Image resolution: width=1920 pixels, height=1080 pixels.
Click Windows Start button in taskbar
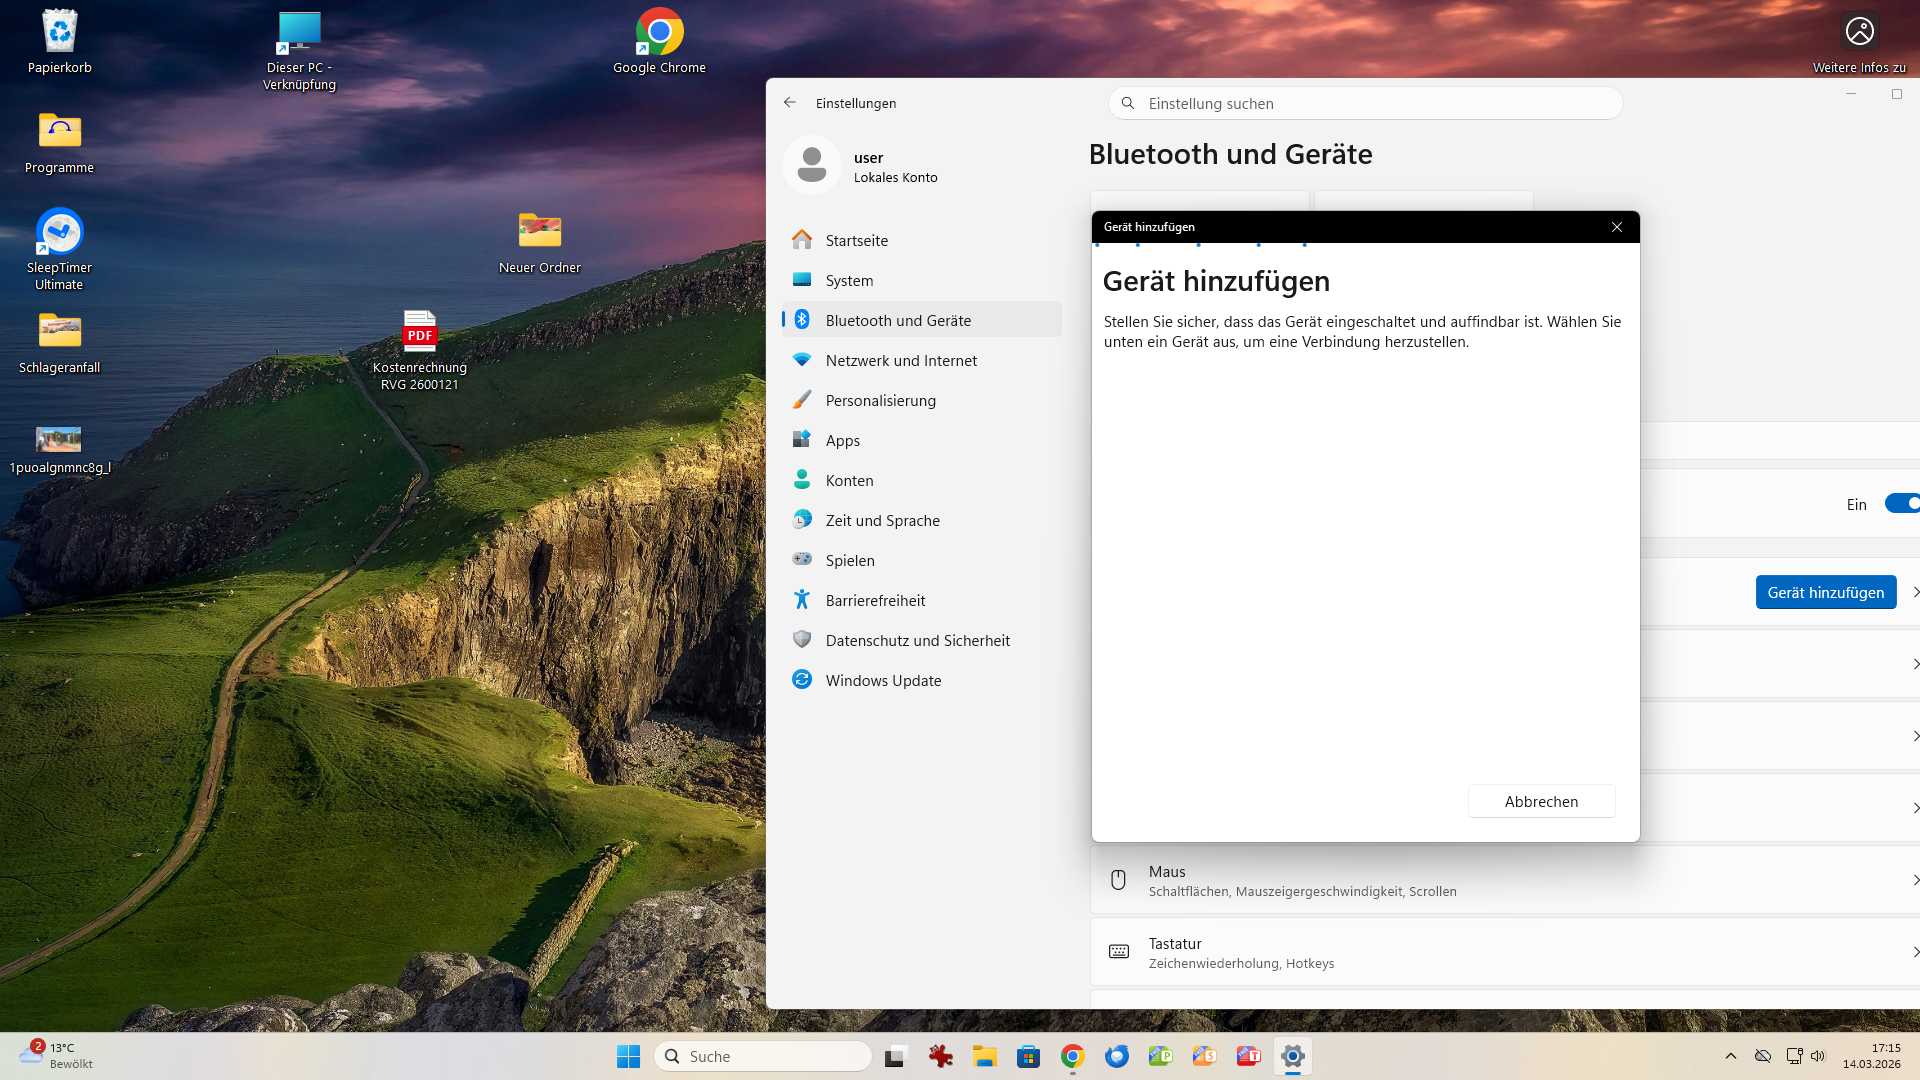click(x=628, y=1056)
